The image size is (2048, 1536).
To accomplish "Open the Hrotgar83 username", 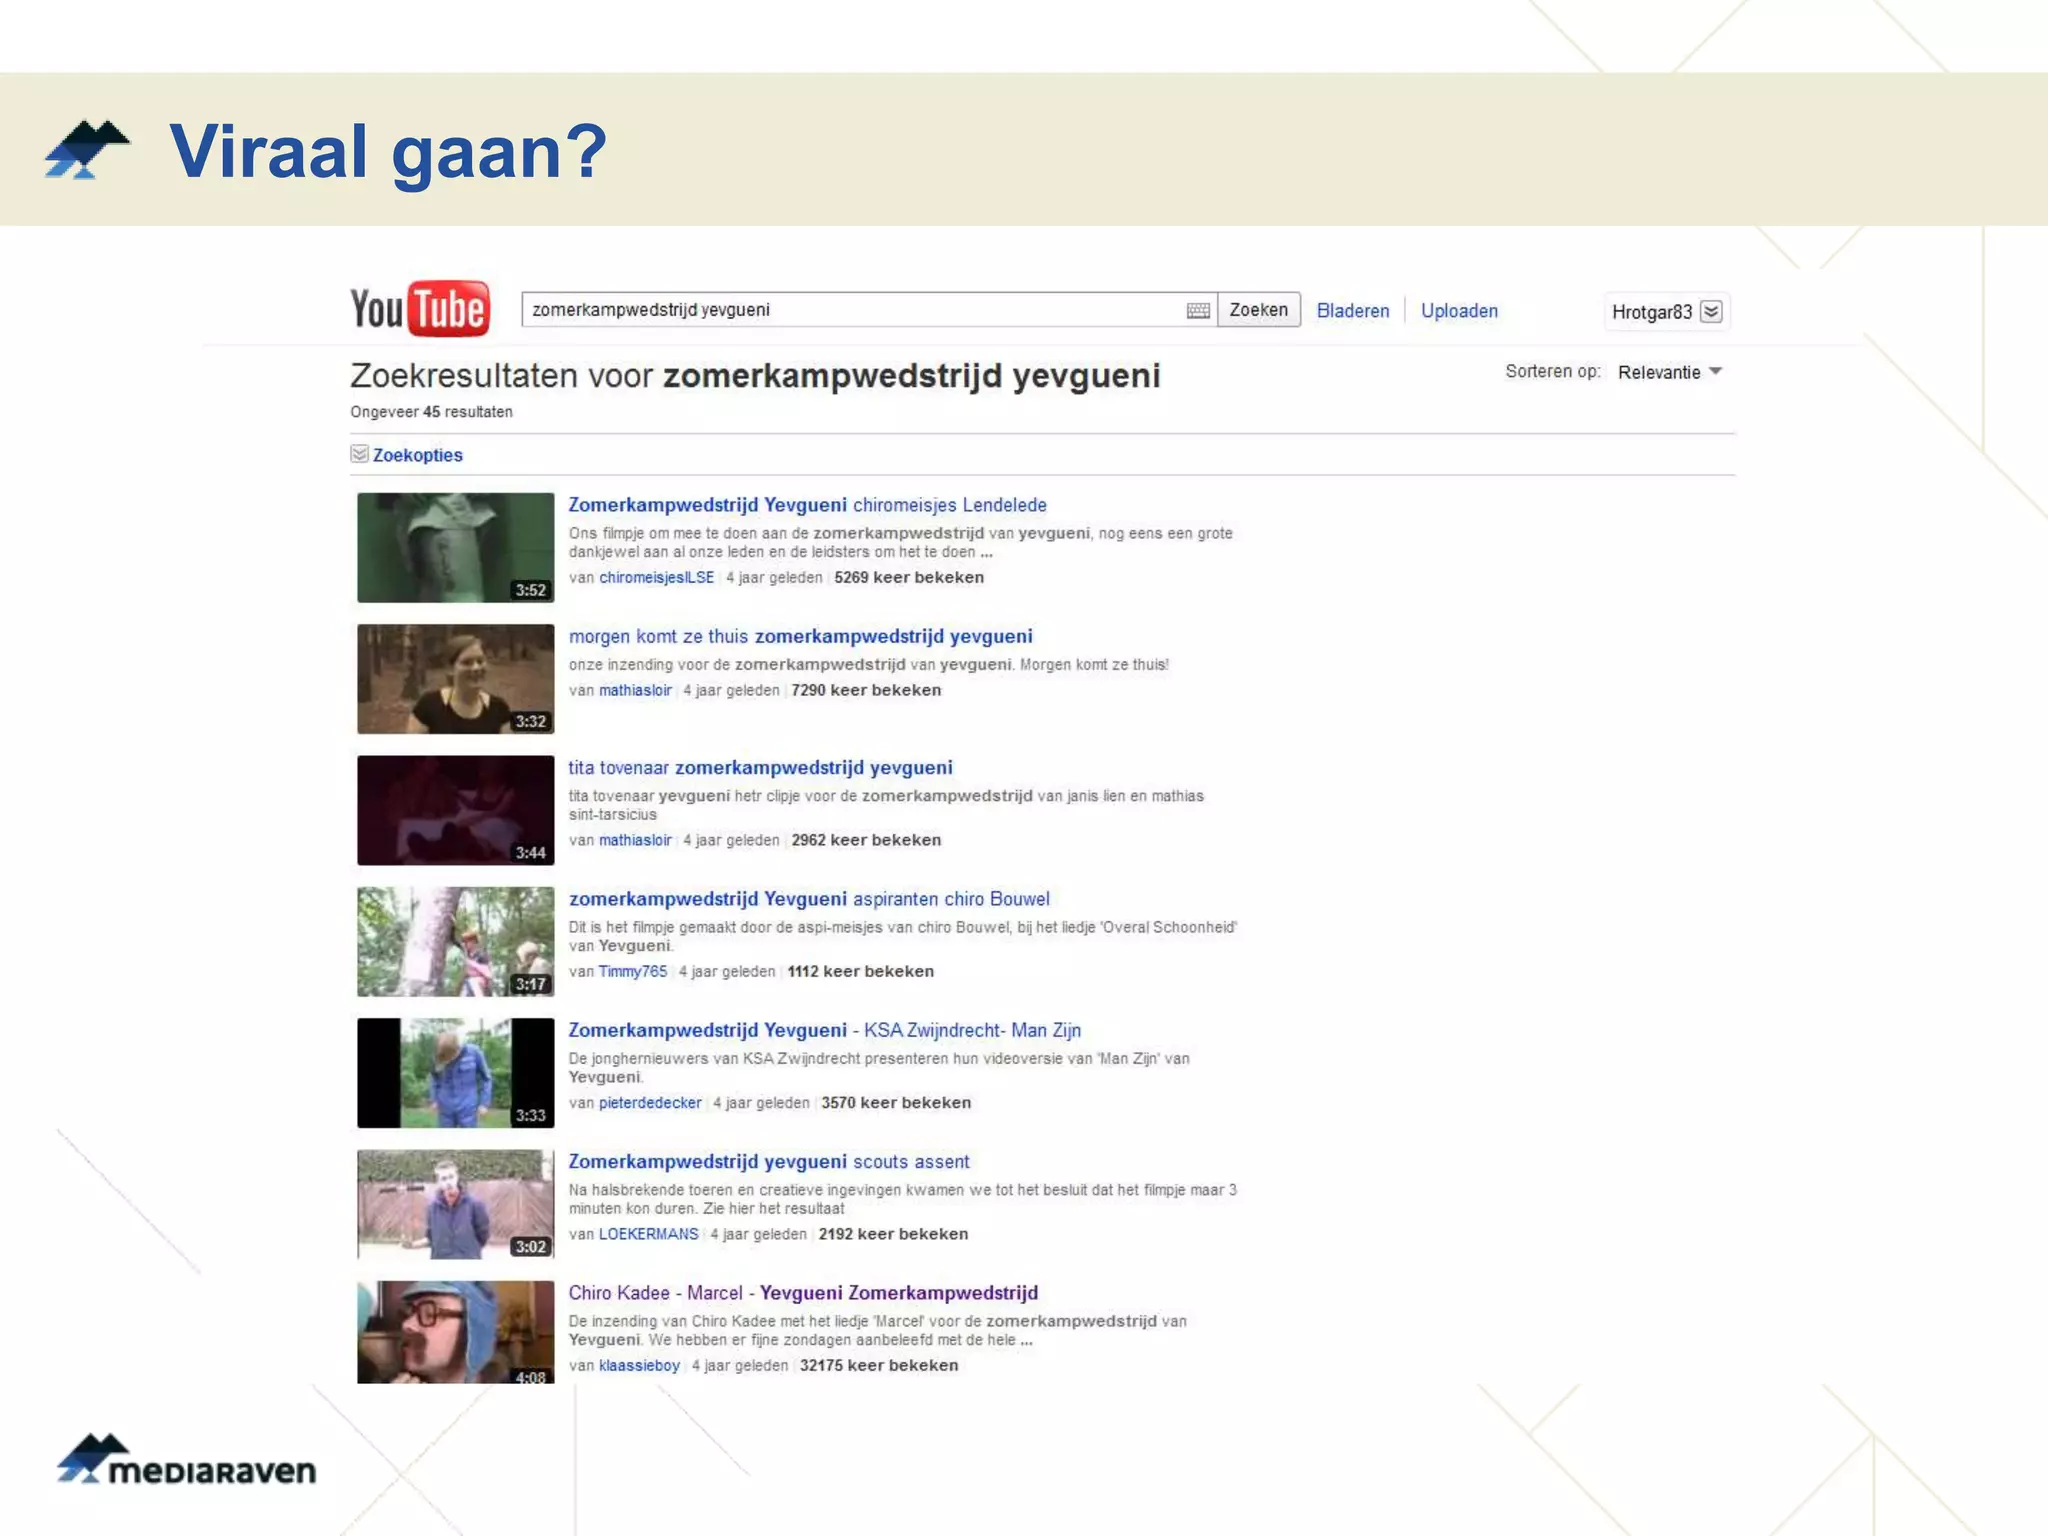I will pyautogui.click(x=1651, y=312).
